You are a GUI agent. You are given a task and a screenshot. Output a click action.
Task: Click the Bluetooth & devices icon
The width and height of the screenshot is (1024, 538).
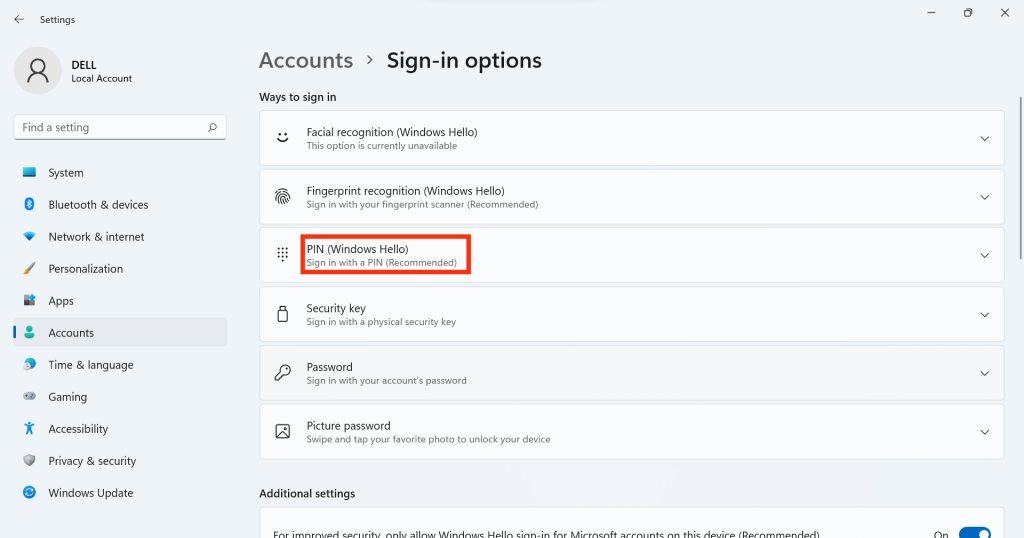click(29, 204)
